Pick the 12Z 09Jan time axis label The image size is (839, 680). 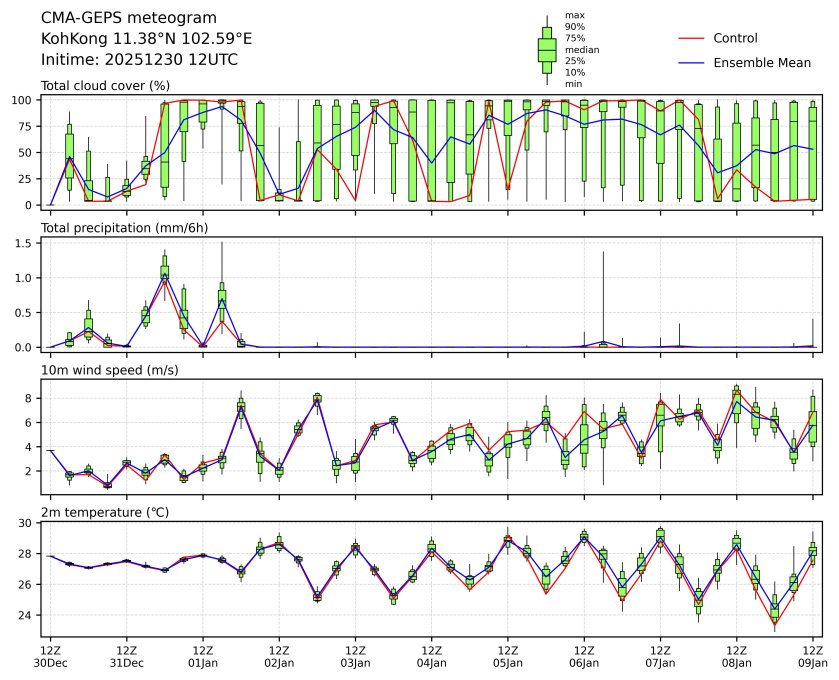(812, 655)
